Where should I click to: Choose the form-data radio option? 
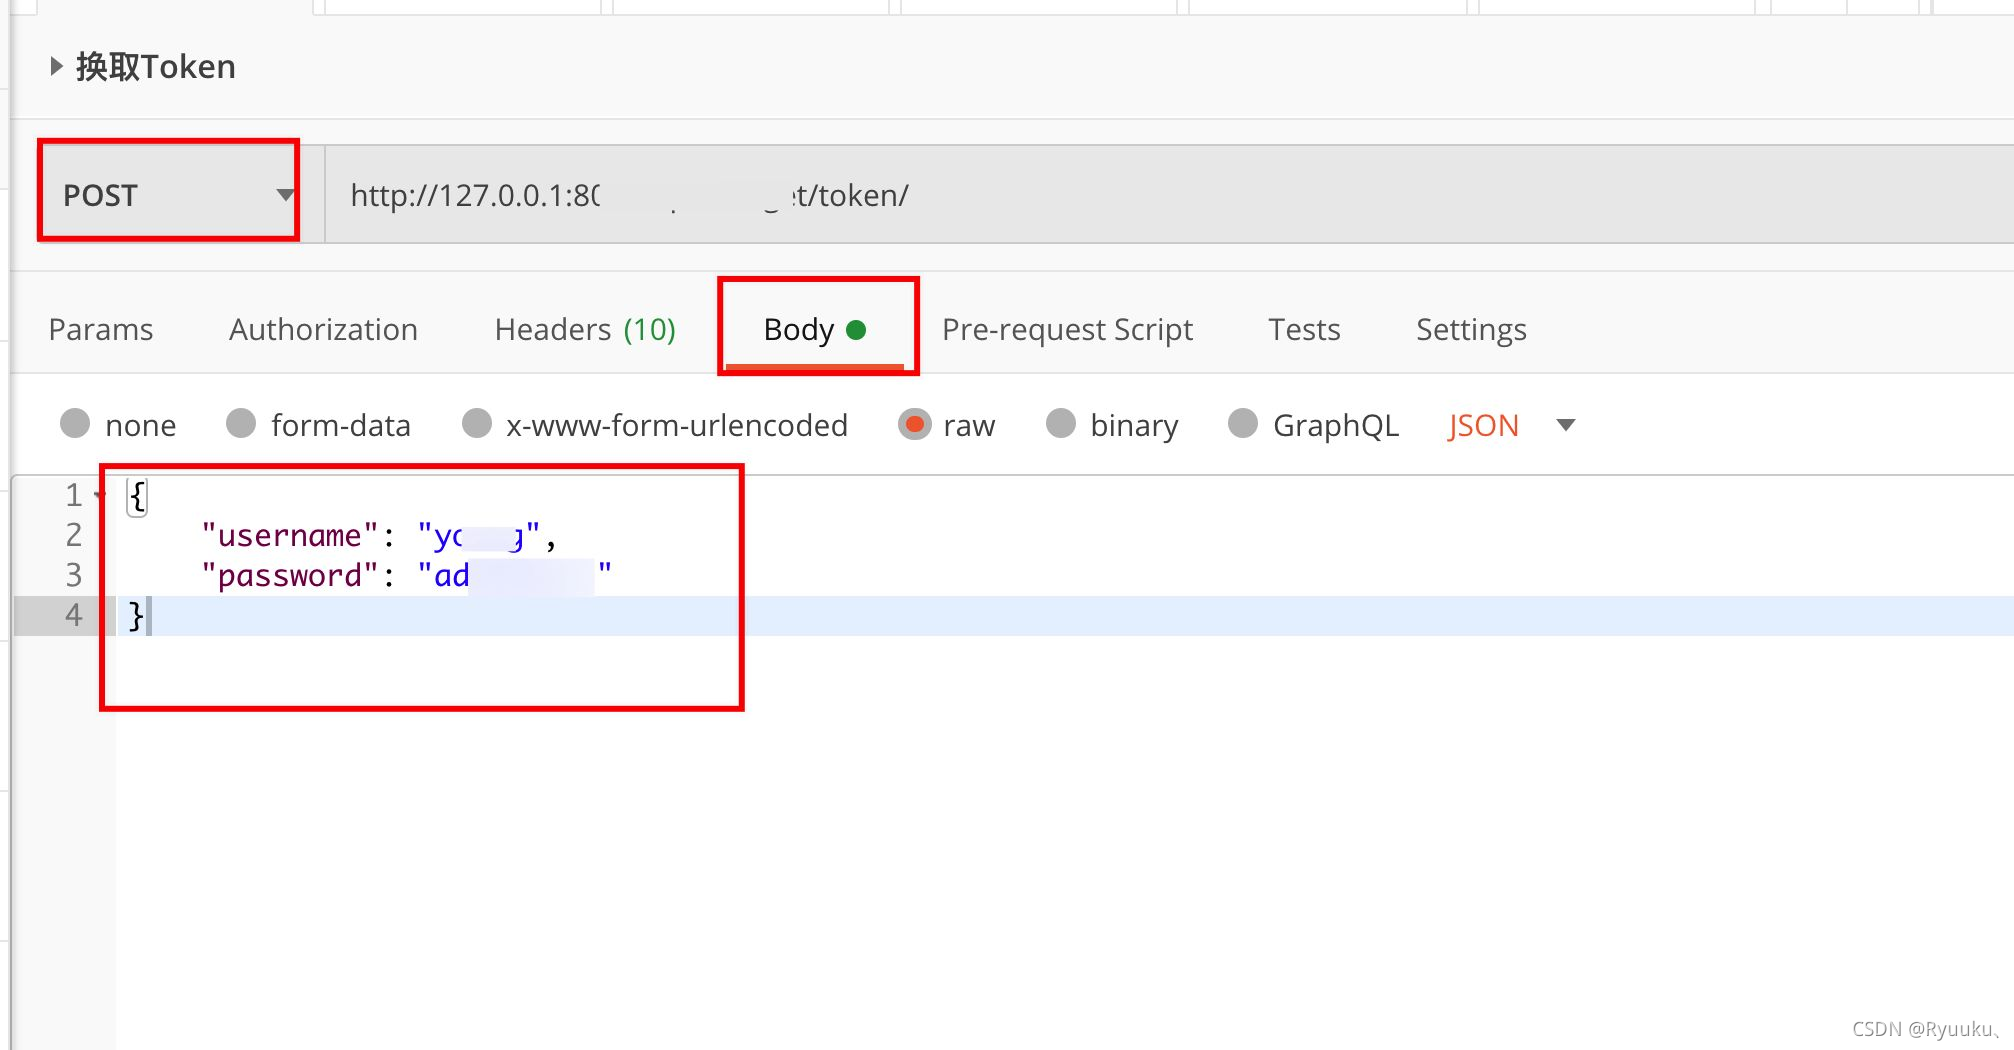click(x=241, y=424)
